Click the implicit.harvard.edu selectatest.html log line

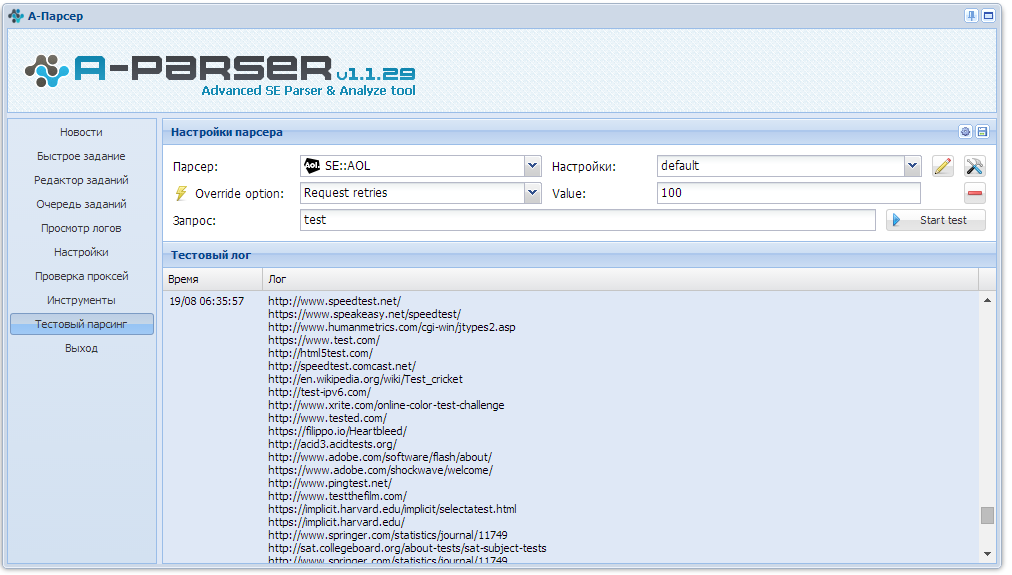click(x=392, y=509)
